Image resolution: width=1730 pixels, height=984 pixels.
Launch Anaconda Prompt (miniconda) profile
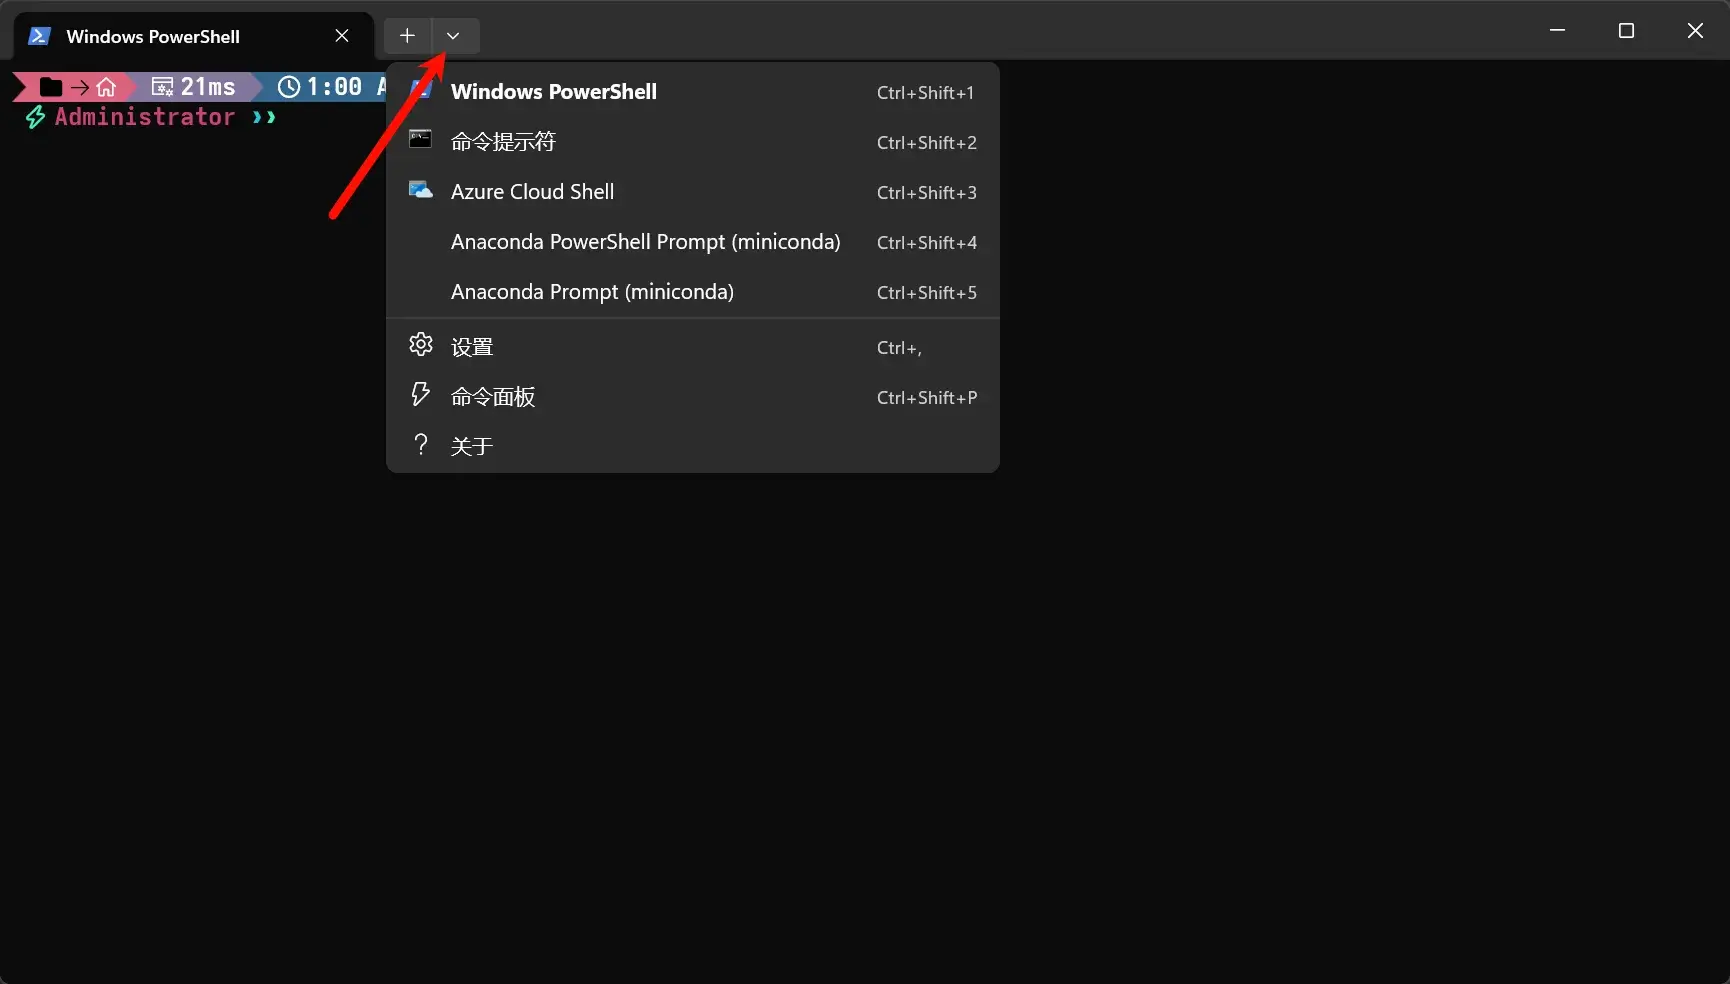[592, 292]
